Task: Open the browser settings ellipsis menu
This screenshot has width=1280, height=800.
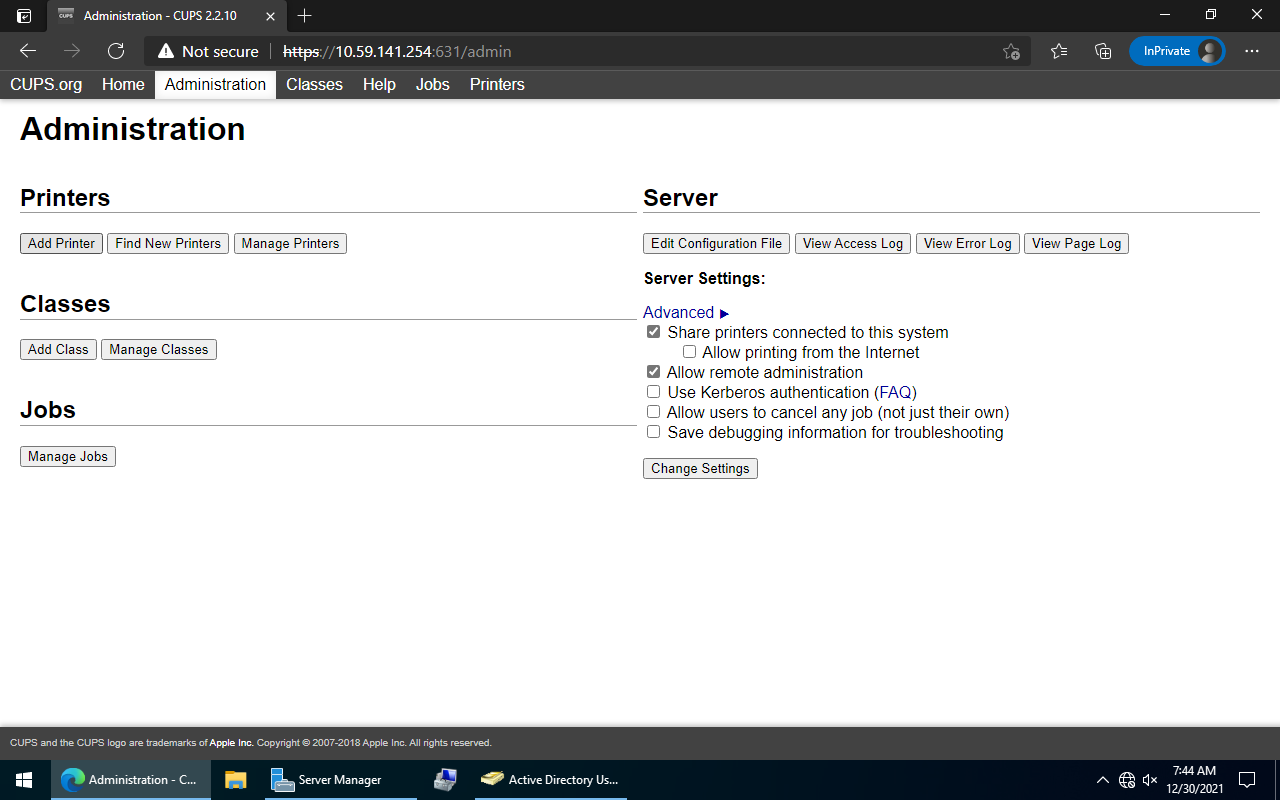Action: [x=1252, y=51]
